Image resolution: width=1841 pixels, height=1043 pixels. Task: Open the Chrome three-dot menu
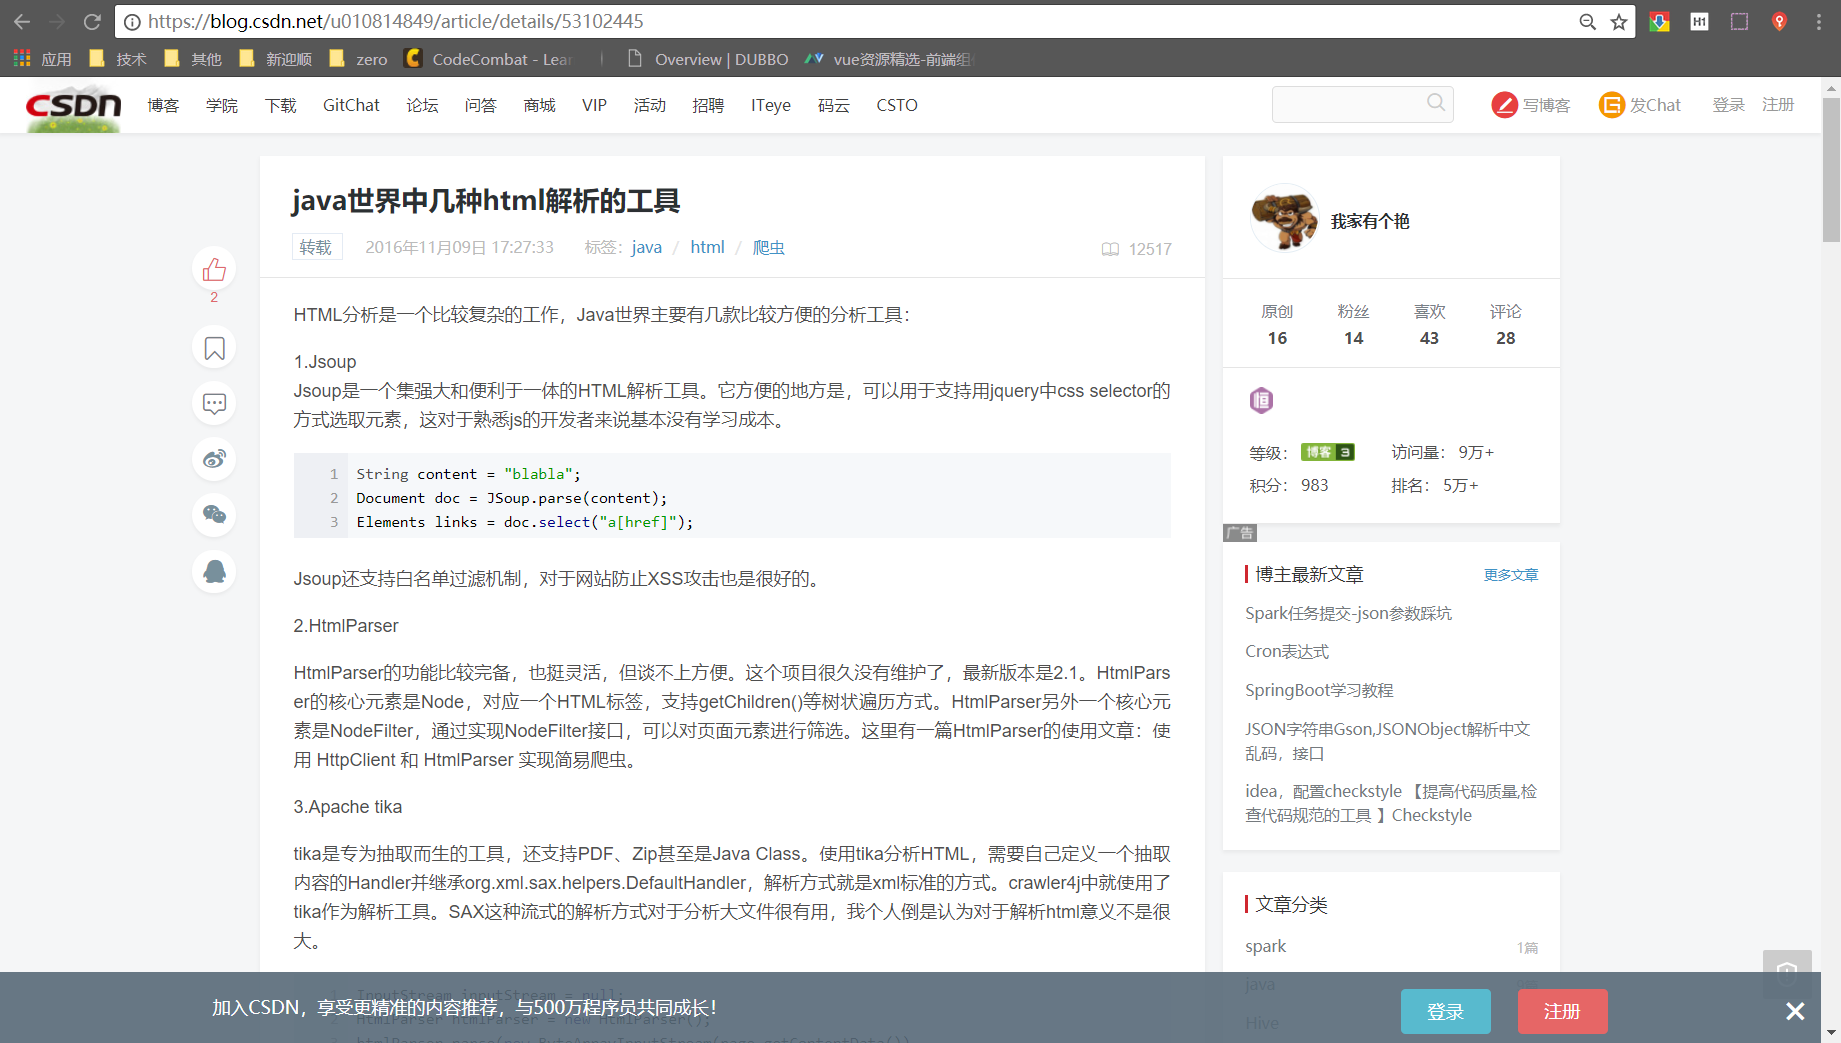1819,22
